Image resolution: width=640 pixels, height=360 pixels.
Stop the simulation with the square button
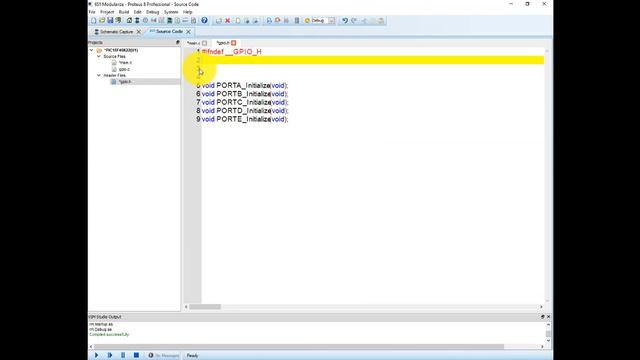pos(136,356)
